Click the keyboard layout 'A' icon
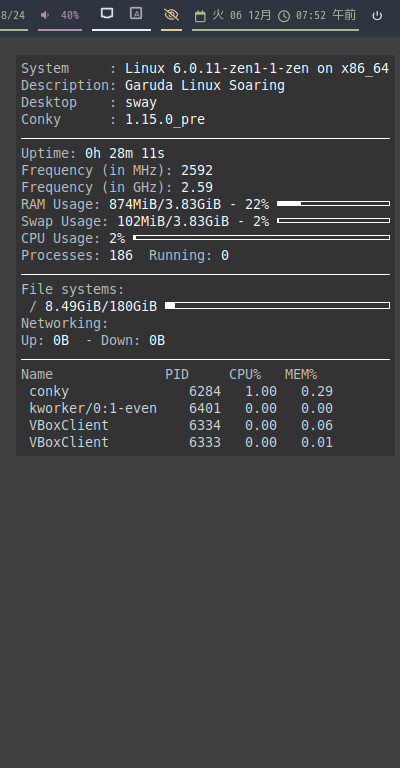This screenshot has width=400, height=768. (x=136, y=13)
